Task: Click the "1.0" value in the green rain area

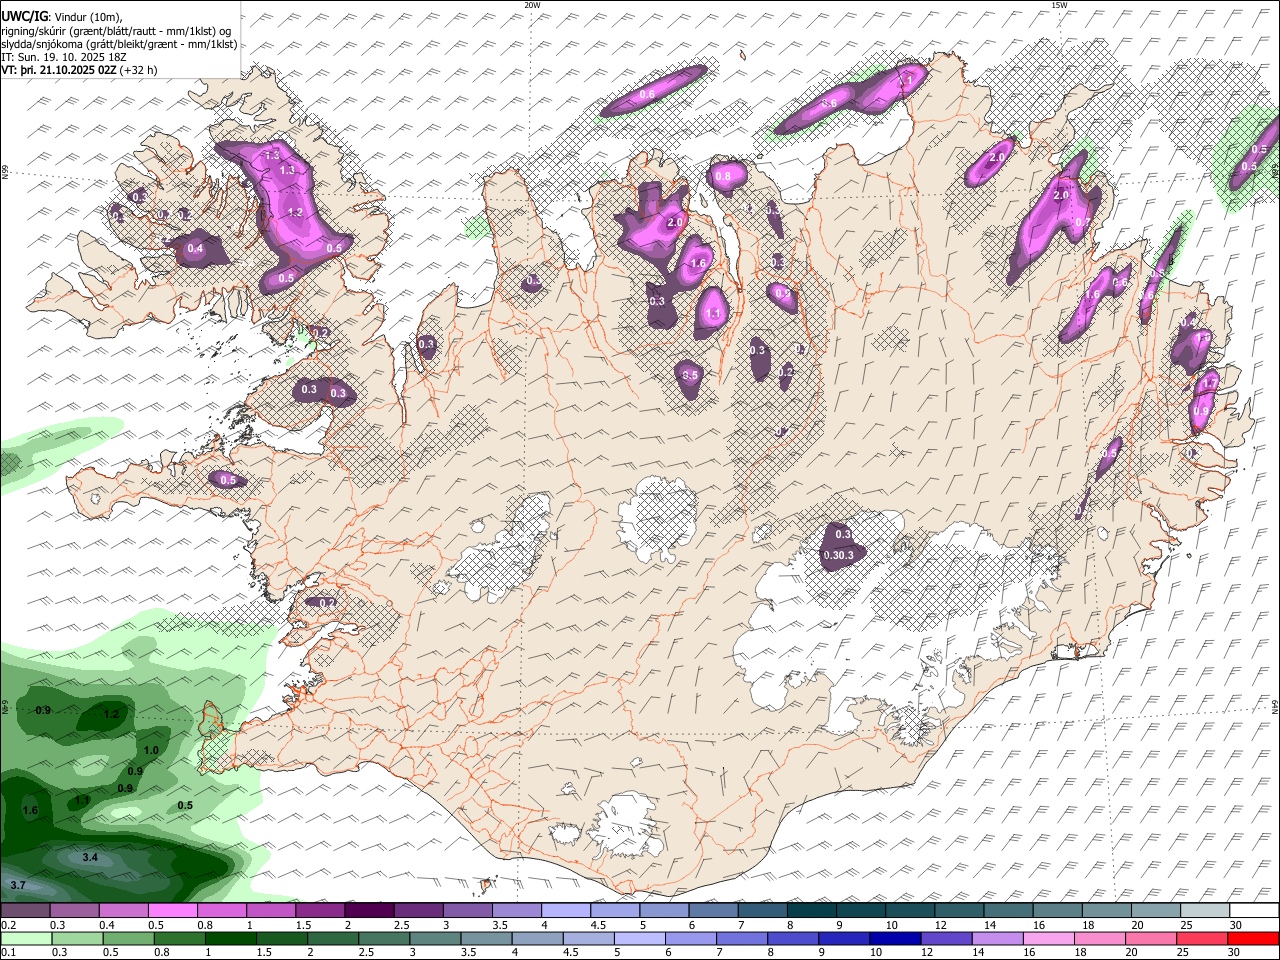Action: [151, 750]
